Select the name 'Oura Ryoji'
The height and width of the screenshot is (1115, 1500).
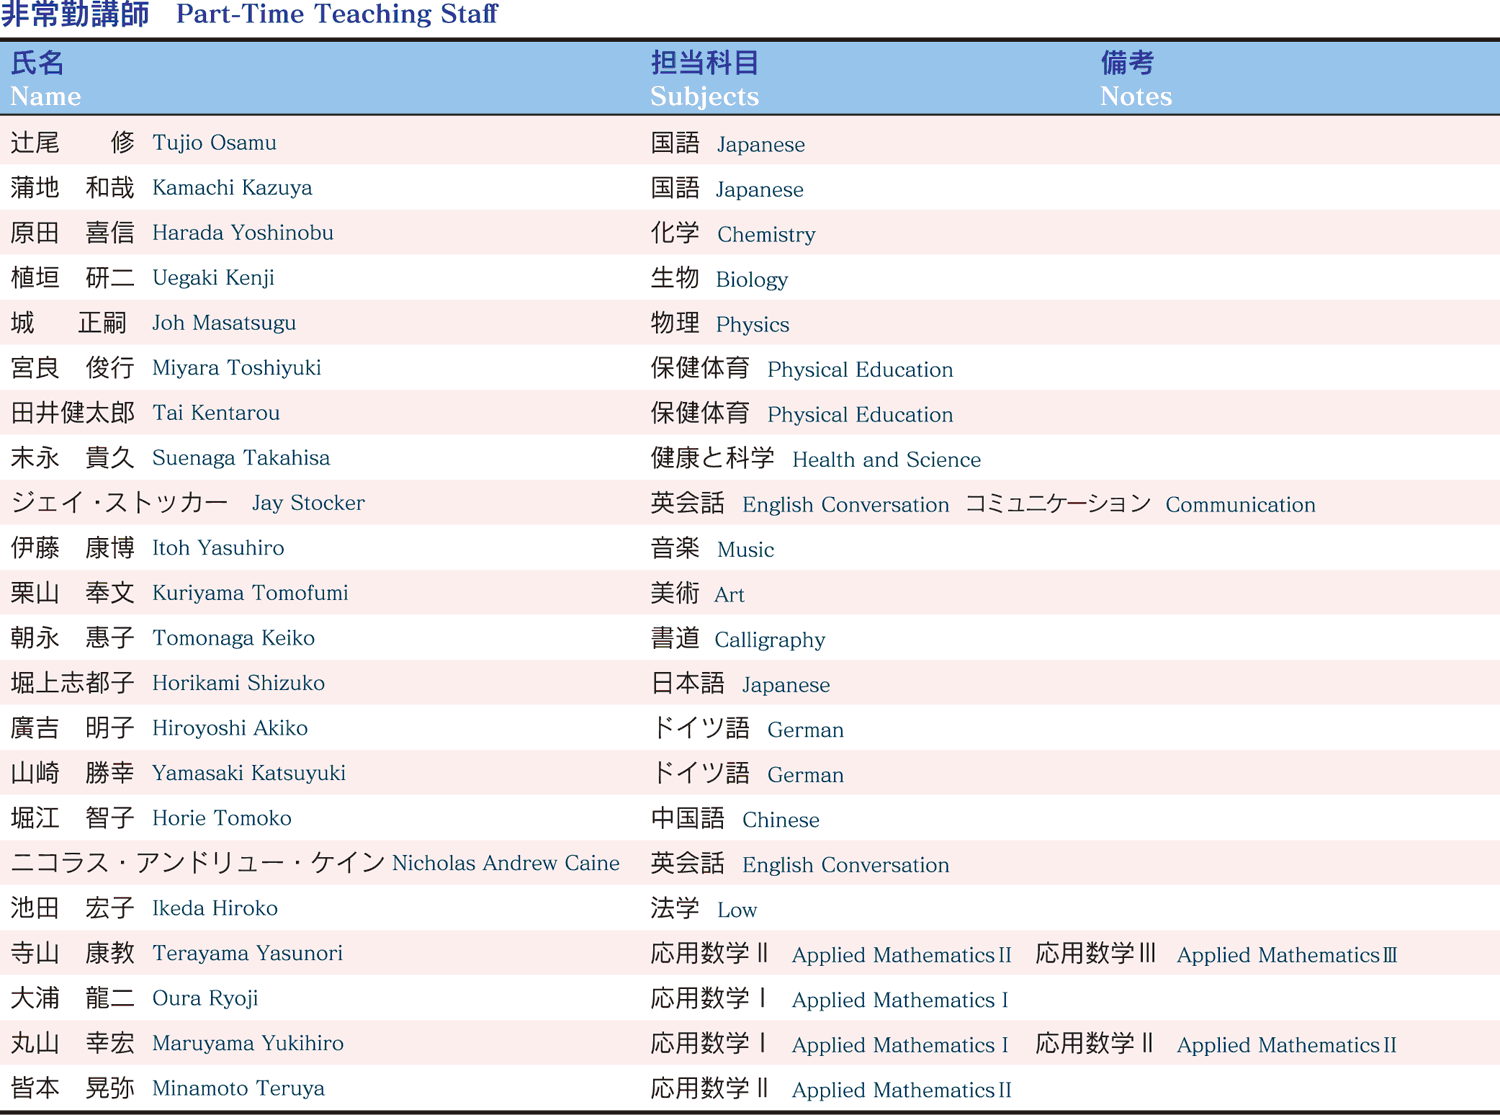pos(205,997)
